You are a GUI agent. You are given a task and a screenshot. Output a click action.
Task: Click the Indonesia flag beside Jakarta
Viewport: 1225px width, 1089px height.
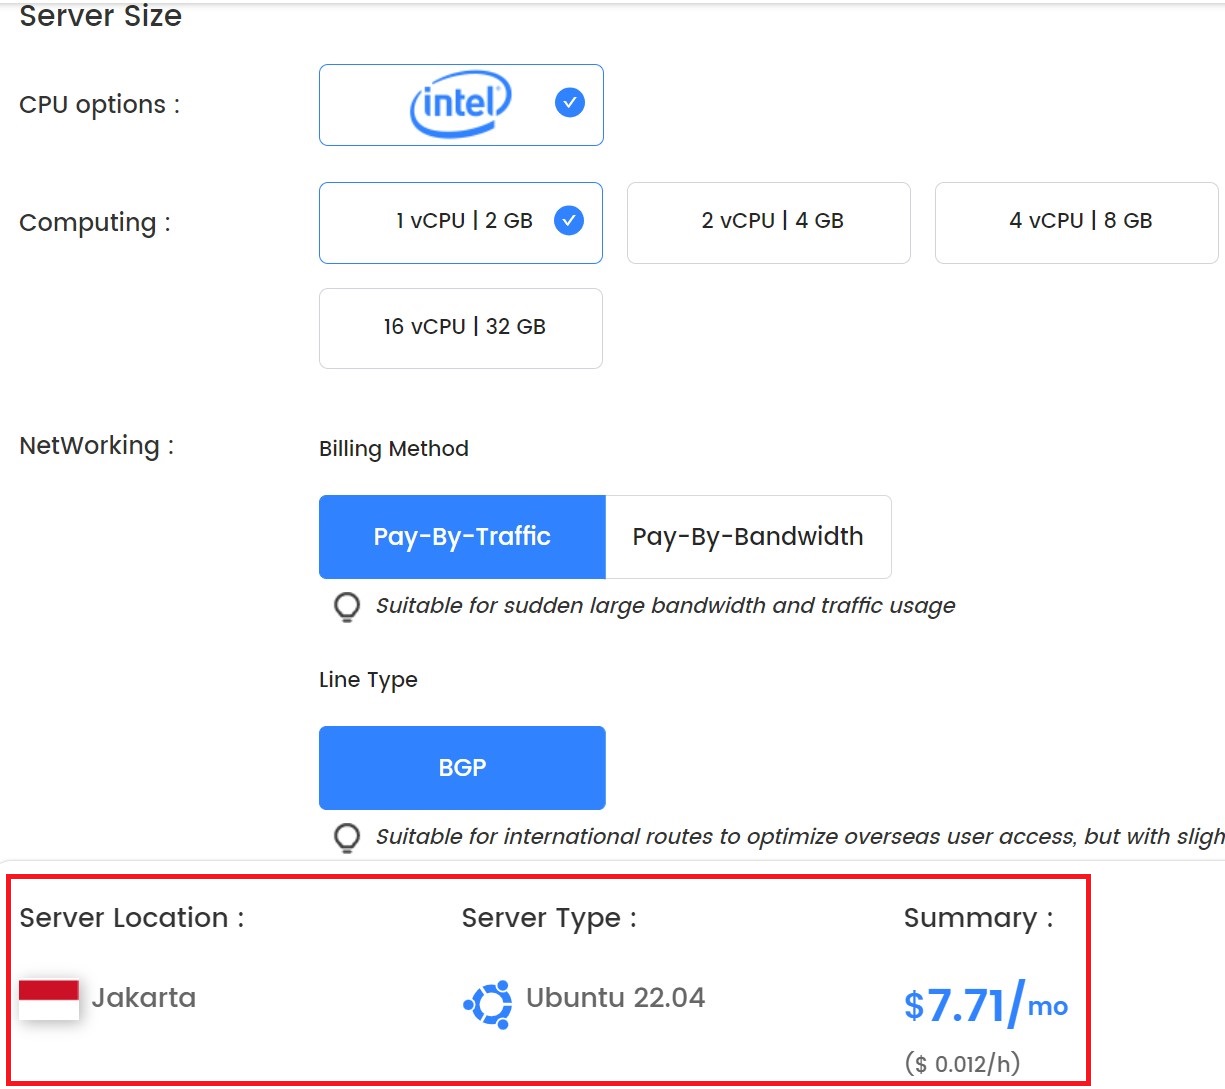click(x=50, y=998)
